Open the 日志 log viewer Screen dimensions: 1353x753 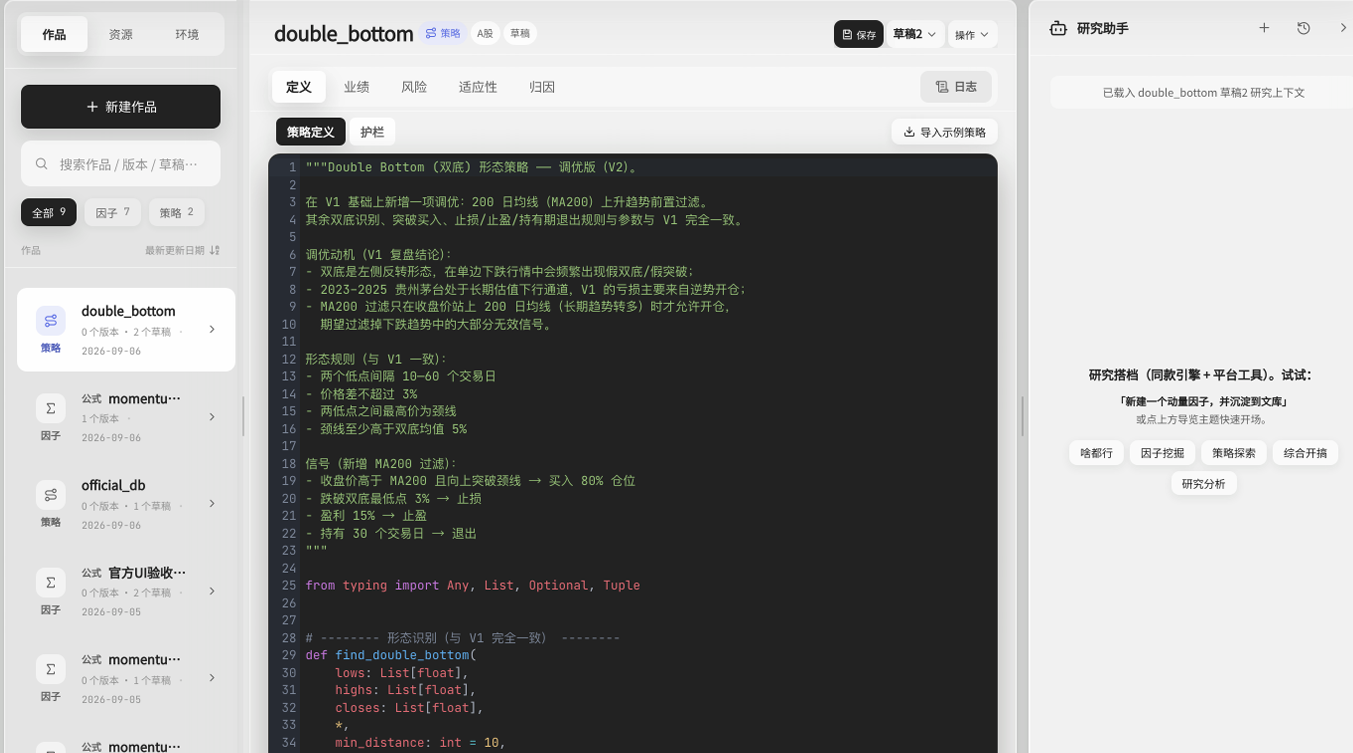(x=956, y=87)
